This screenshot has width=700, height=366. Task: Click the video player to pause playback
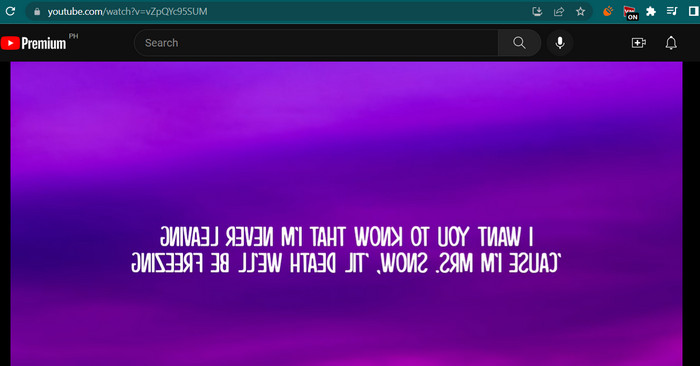tap(346, 156)
